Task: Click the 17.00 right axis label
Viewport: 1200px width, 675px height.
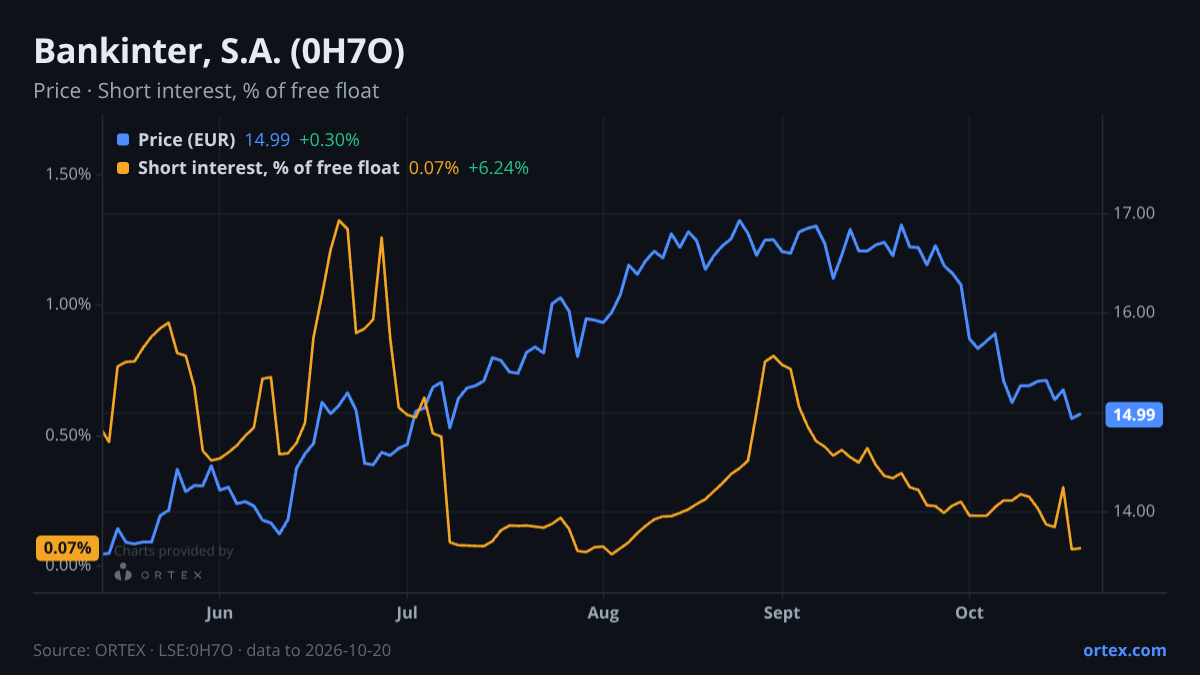Action: tap(1132, 213)
